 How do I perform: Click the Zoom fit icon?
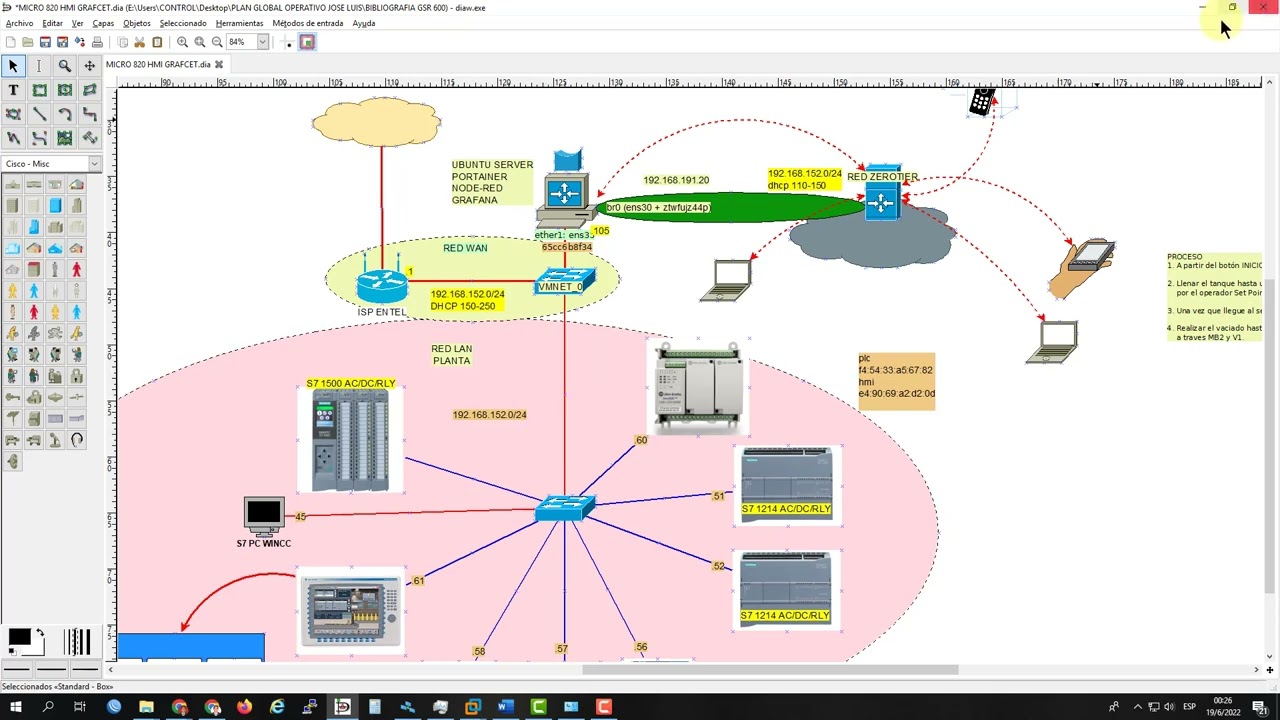[200, 42]
